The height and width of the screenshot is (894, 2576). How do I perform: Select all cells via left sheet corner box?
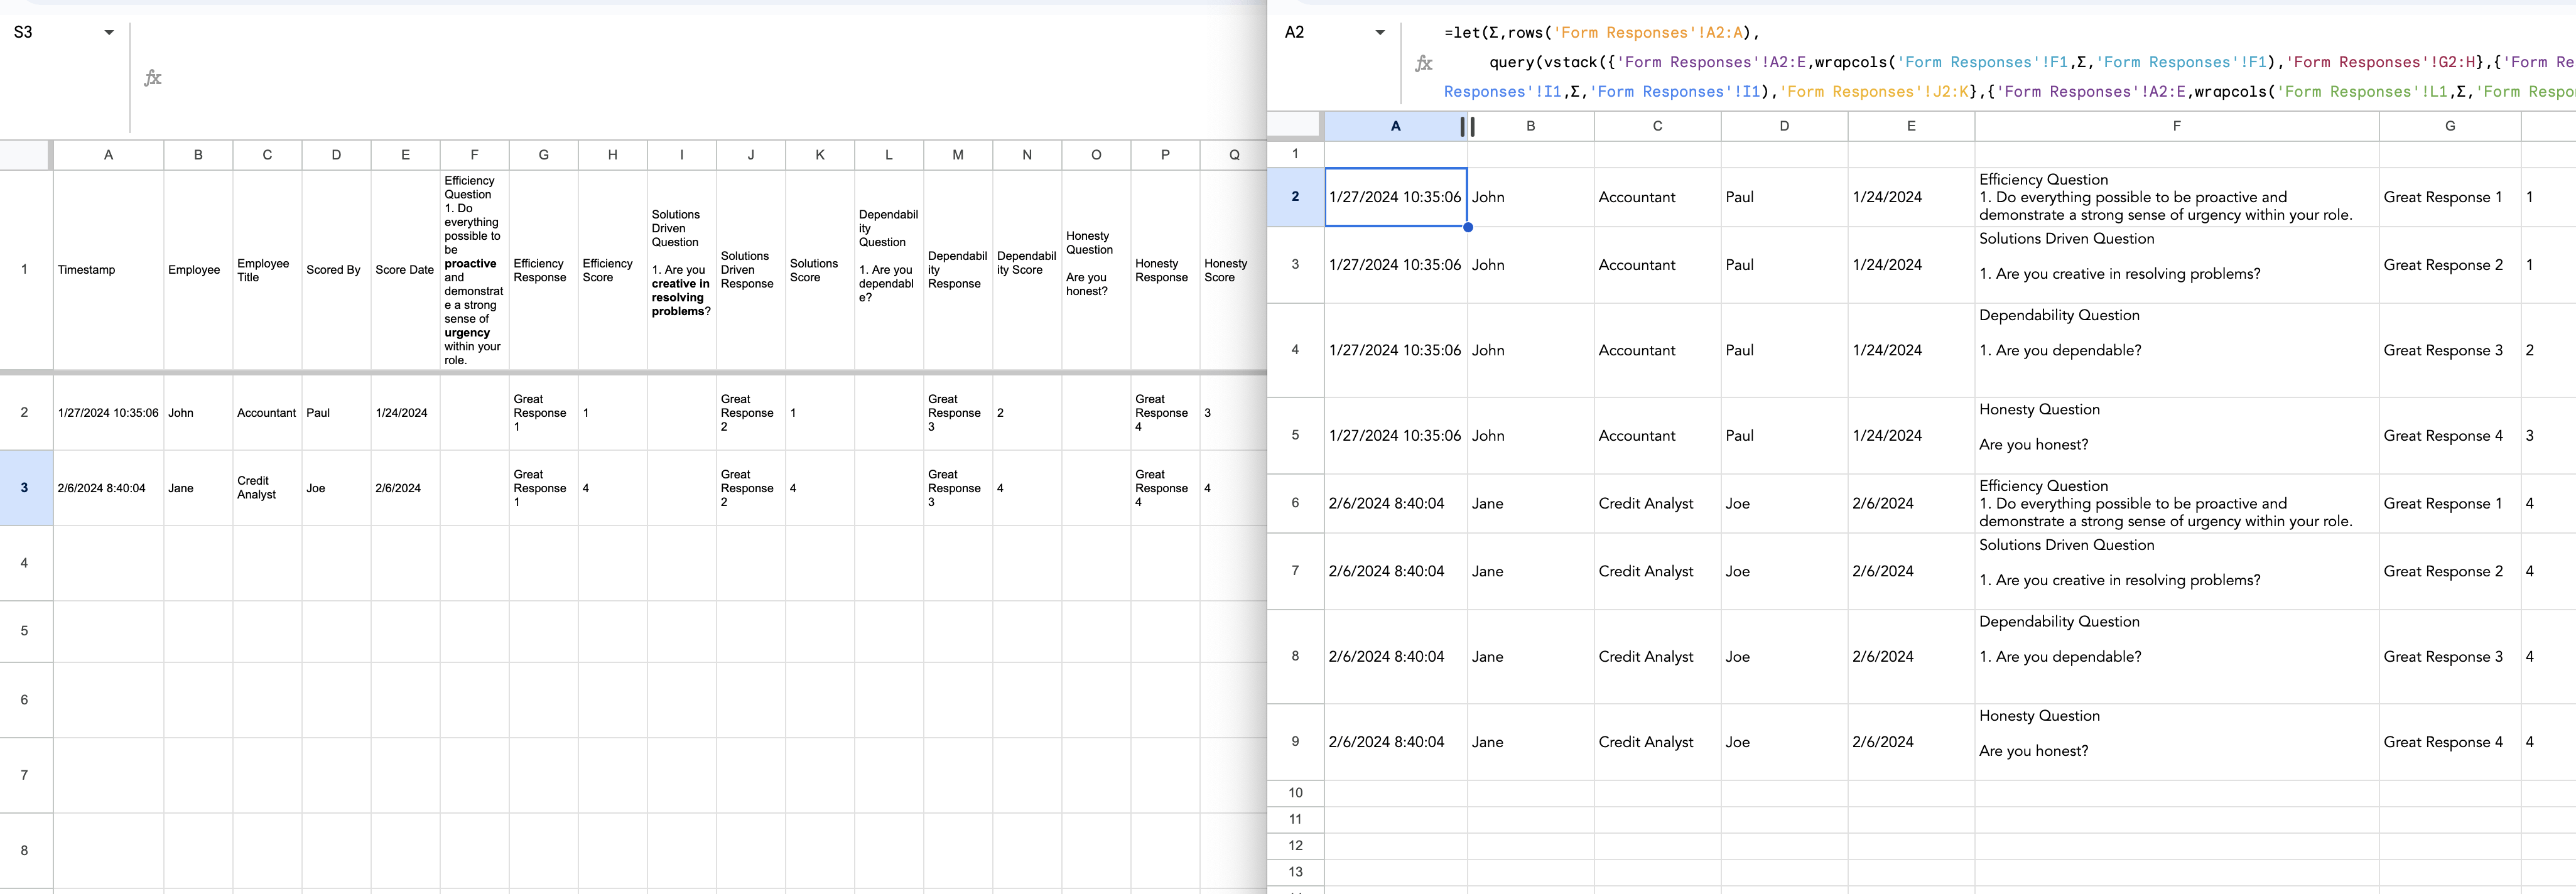coord(24,154)
